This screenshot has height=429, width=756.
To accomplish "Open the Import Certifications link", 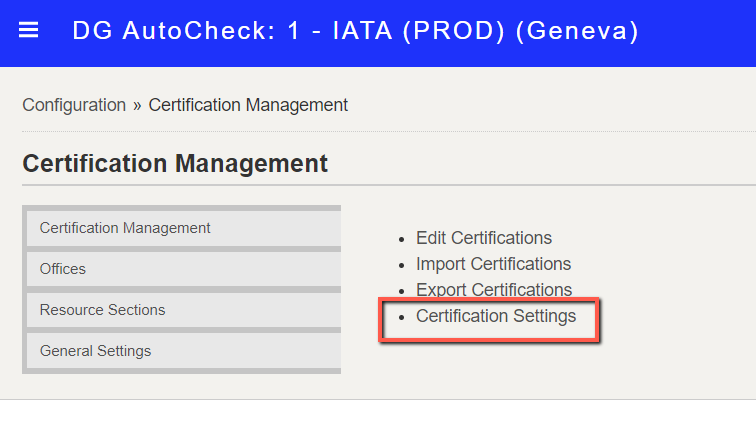I will (x=493, y=264).
